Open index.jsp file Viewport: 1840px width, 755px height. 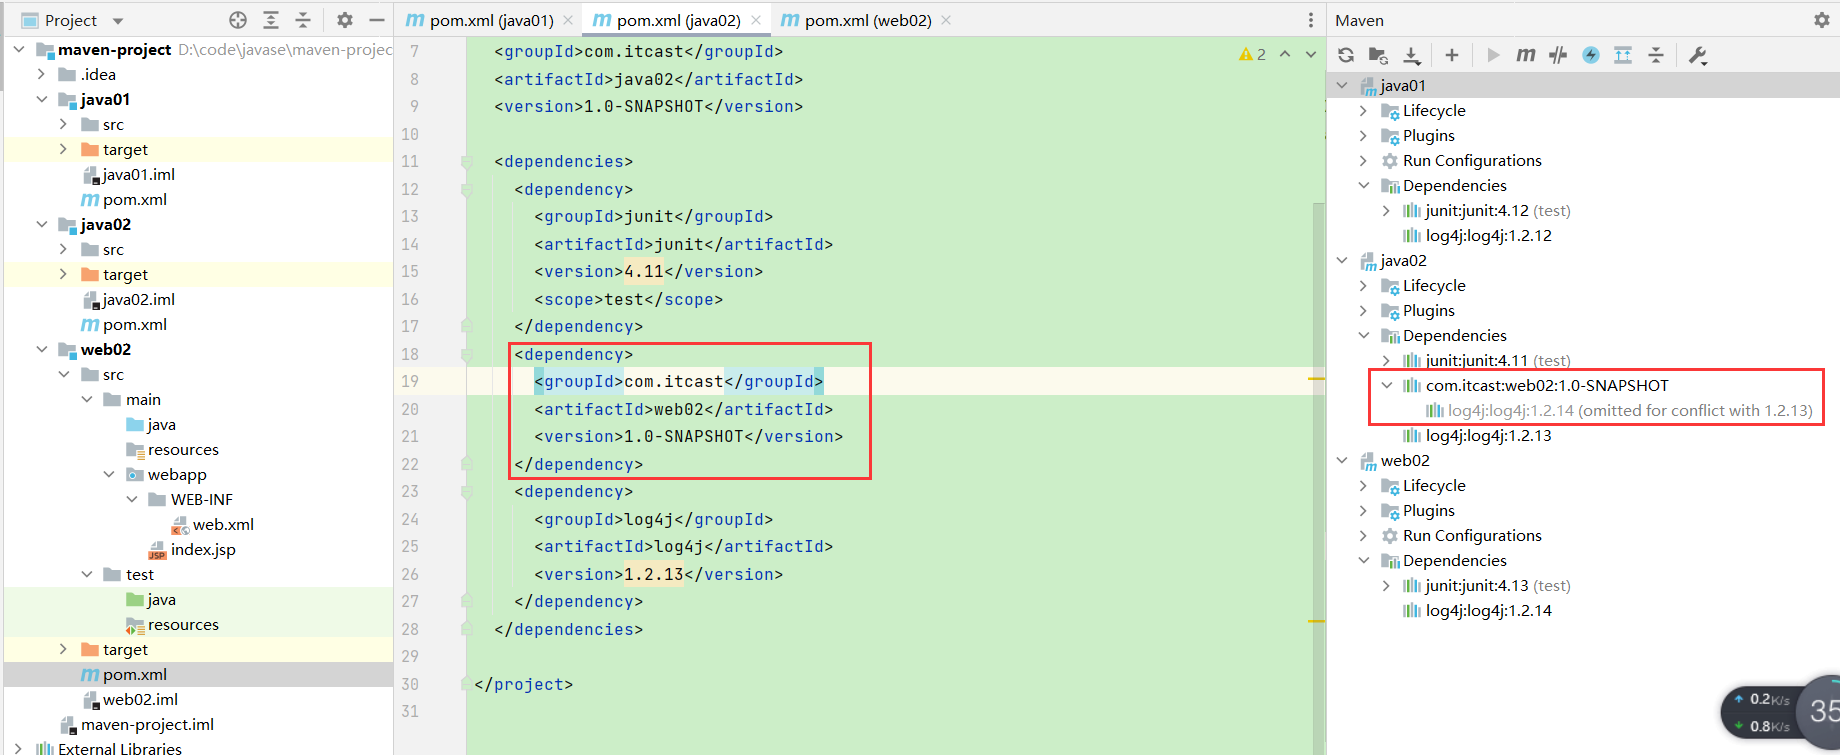pyautogui.click(x=192, y=549)
